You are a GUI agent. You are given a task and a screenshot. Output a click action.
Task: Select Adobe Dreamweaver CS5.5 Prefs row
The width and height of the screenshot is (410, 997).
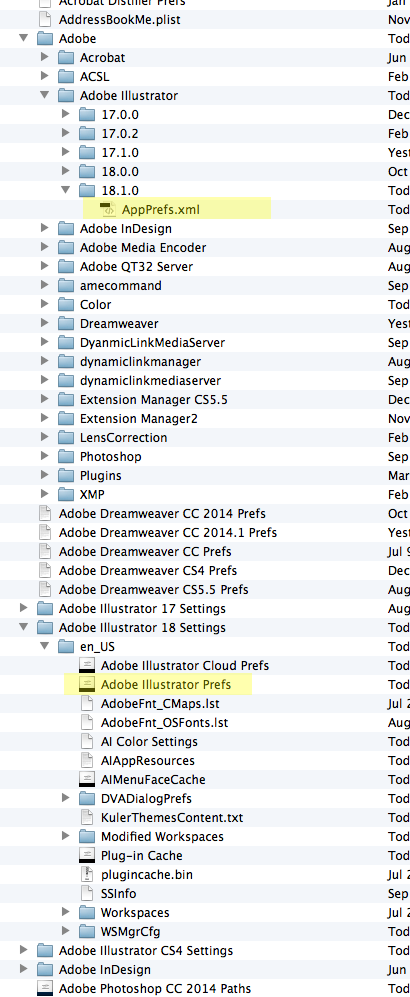pyautogui.click(x=205, y=589)
